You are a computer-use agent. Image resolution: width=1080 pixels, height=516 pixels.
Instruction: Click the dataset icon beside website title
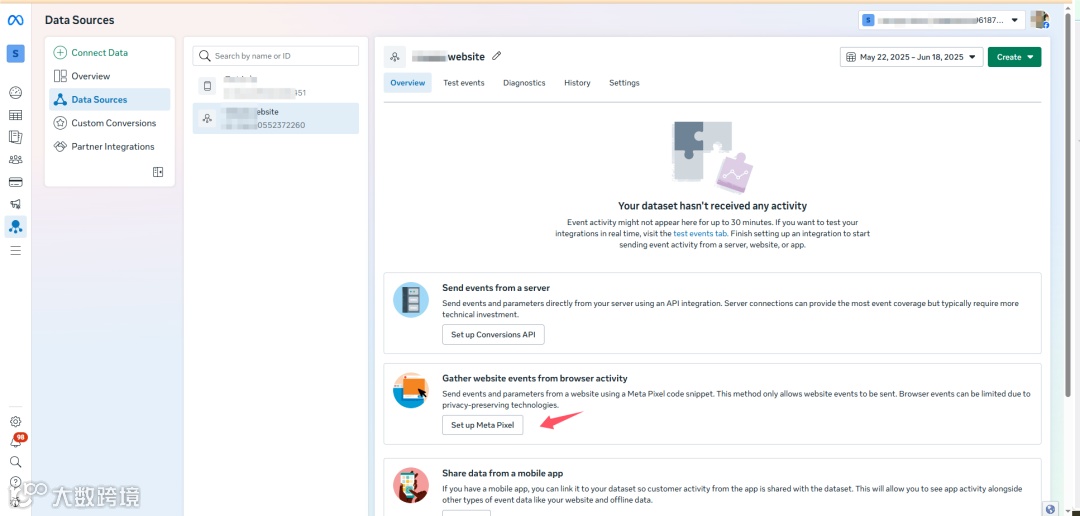click(x=395, y=57)
